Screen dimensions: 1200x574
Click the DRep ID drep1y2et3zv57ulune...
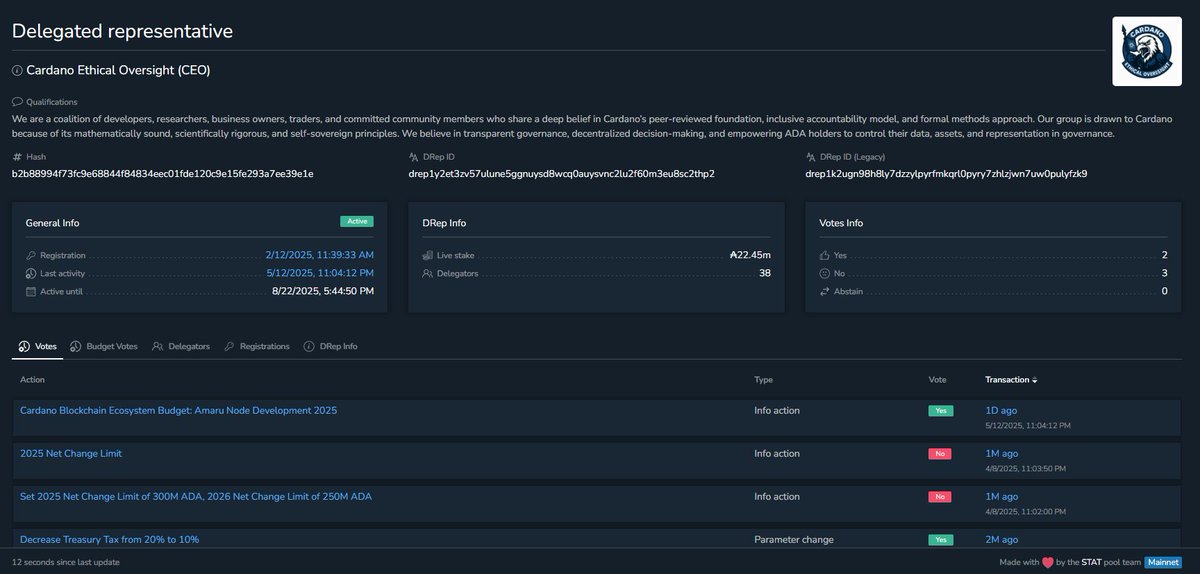[562, 174]
